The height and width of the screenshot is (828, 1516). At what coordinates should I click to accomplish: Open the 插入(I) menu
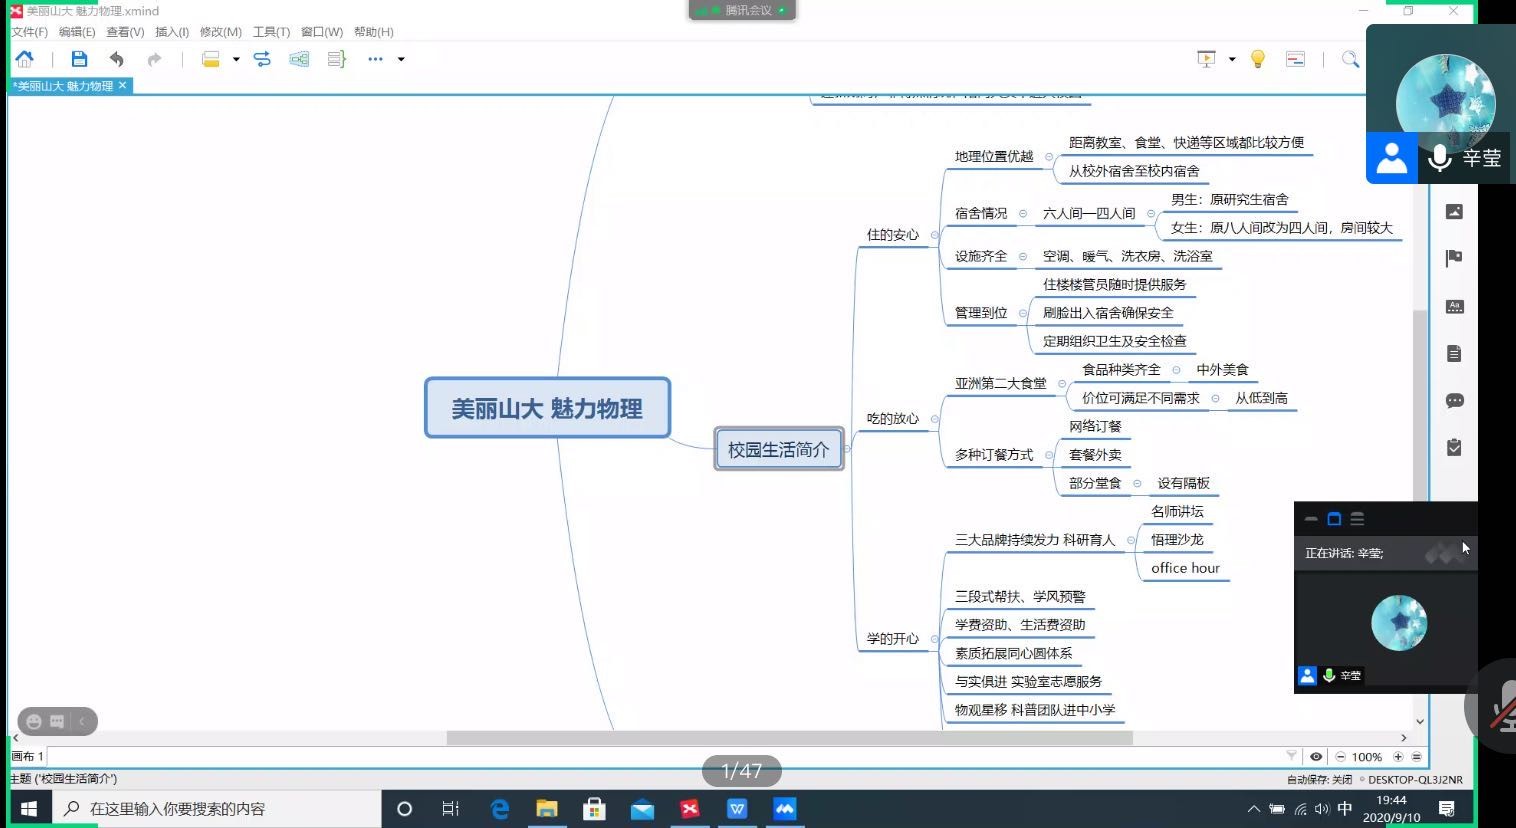(x=172, y=32)
